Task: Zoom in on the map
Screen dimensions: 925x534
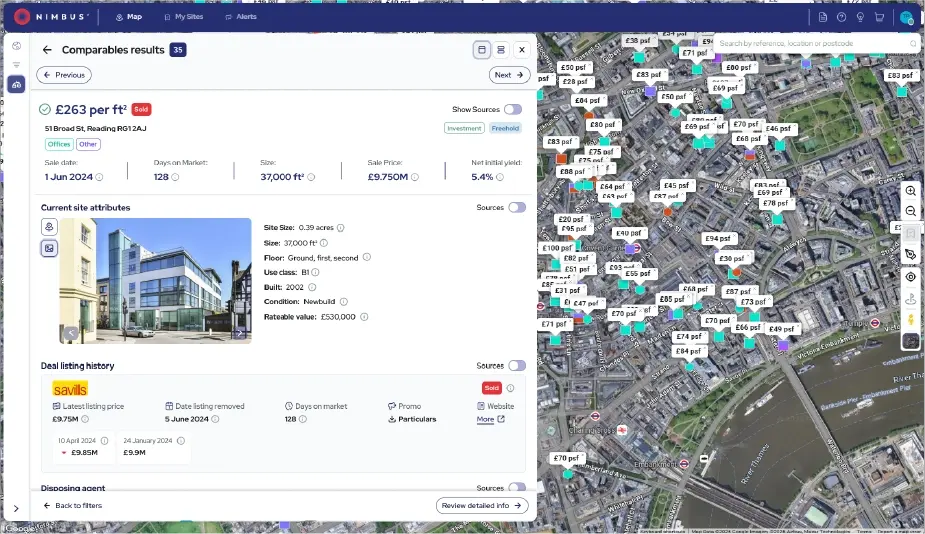Action: (x=910, y=190)
